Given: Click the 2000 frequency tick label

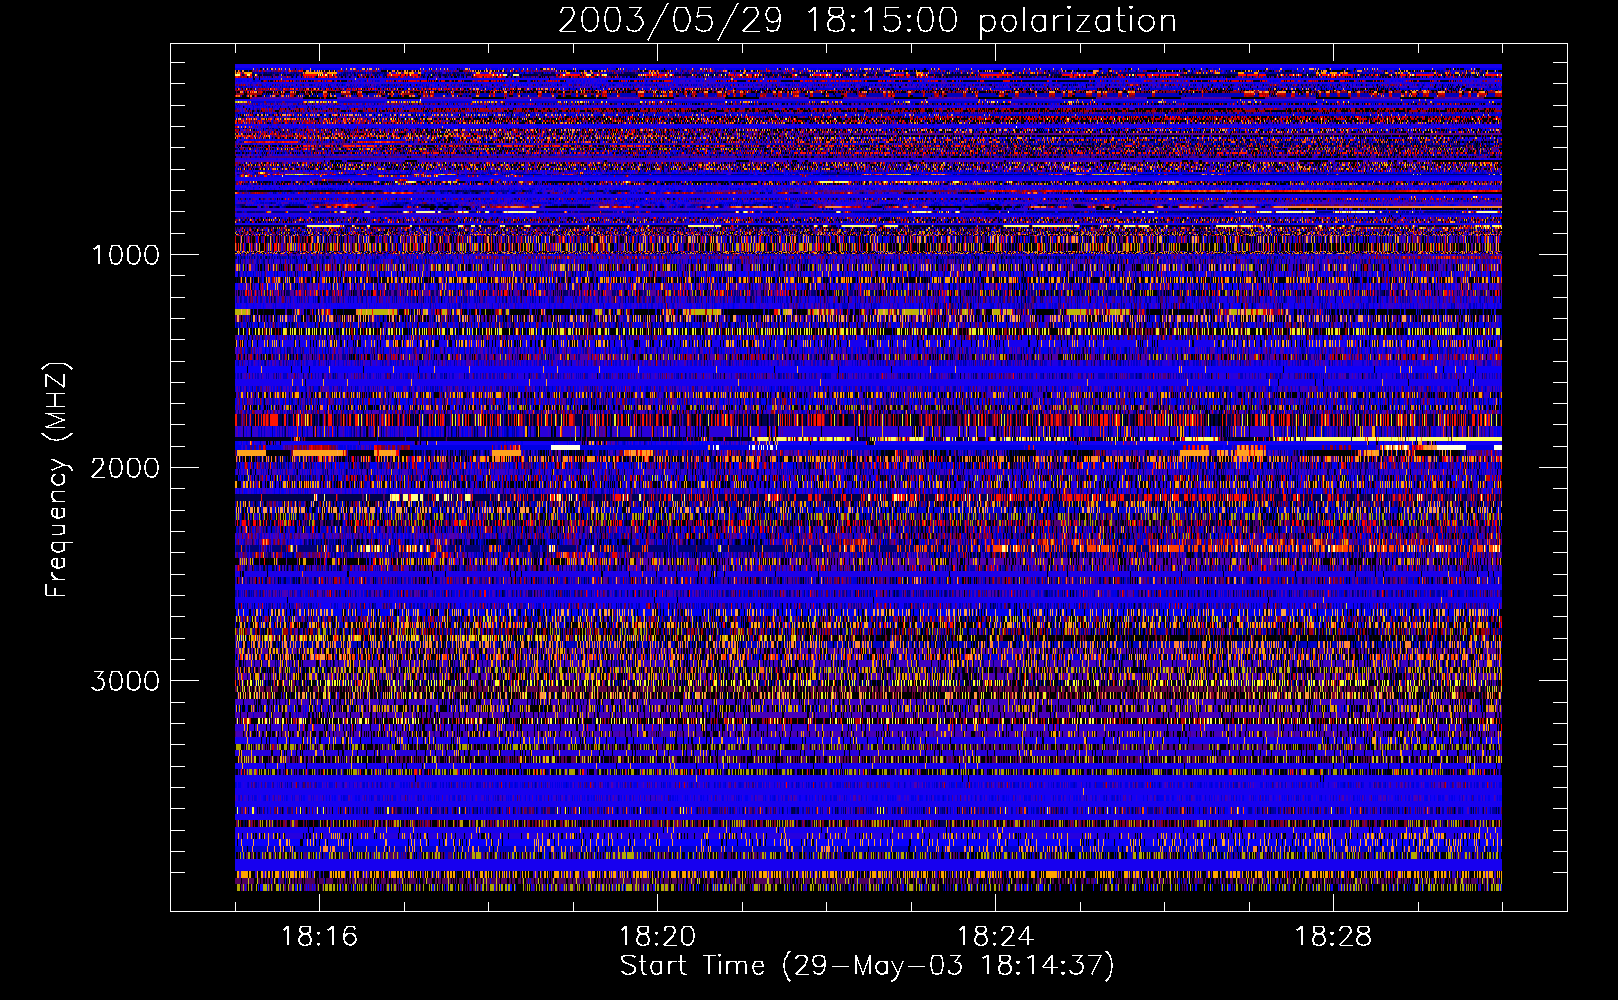Looking at the screenshot, I should pyautogui.click(x=125, y=468).
